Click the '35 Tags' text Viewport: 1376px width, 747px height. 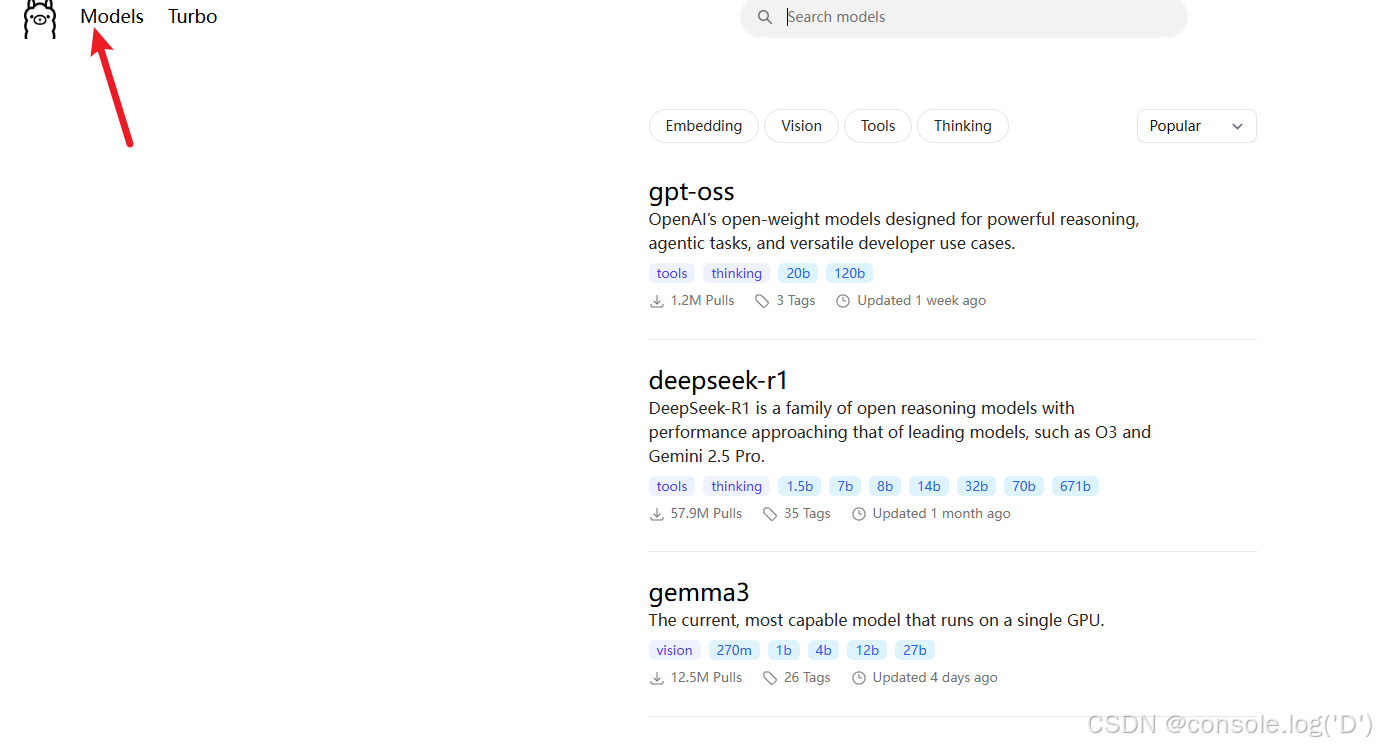(808, 514)
